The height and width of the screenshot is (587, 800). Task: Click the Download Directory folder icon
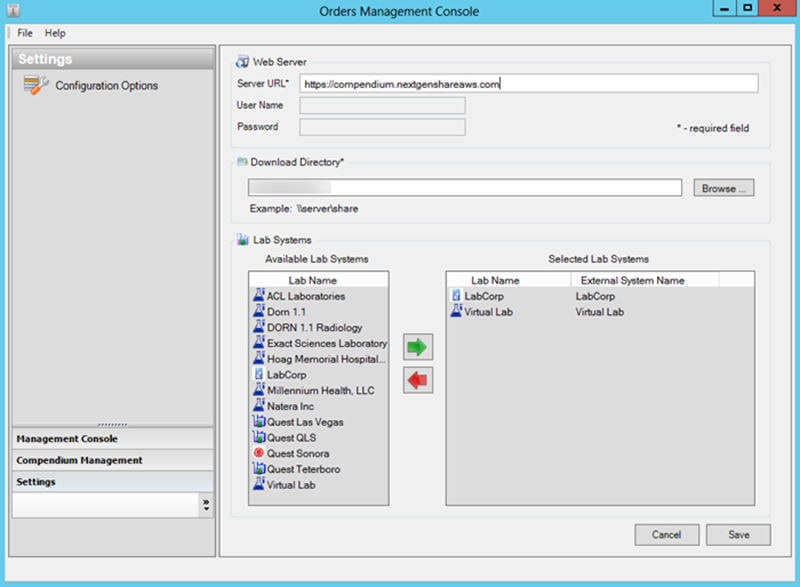(242, 162)
